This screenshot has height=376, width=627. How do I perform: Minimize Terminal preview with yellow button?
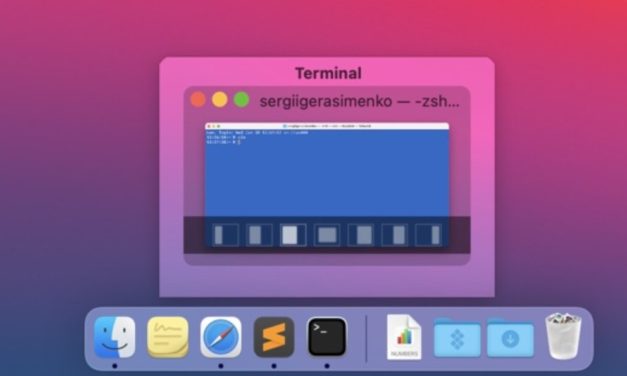pos(220,99)
